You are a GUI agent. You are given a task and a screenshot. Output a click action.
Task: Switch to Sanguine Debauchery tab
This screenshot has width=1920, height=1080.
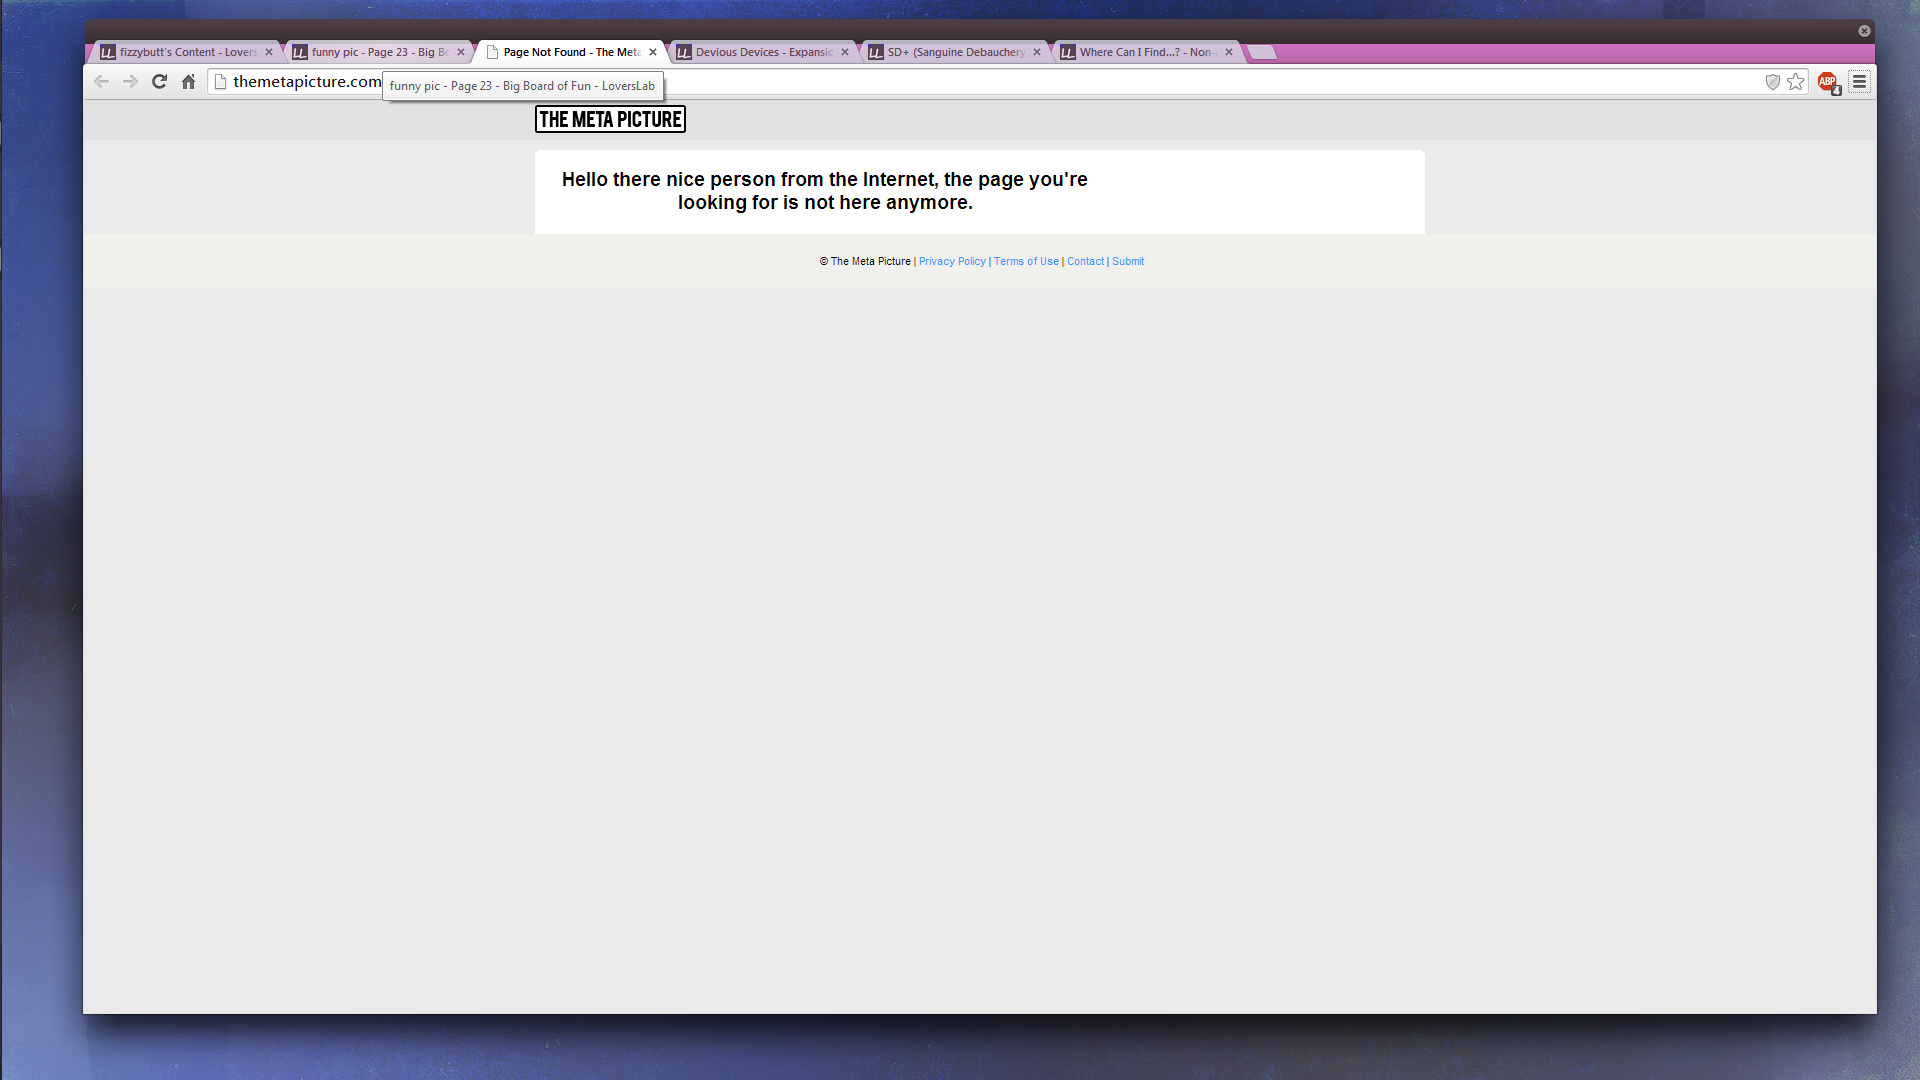click(x=955, y=52)
